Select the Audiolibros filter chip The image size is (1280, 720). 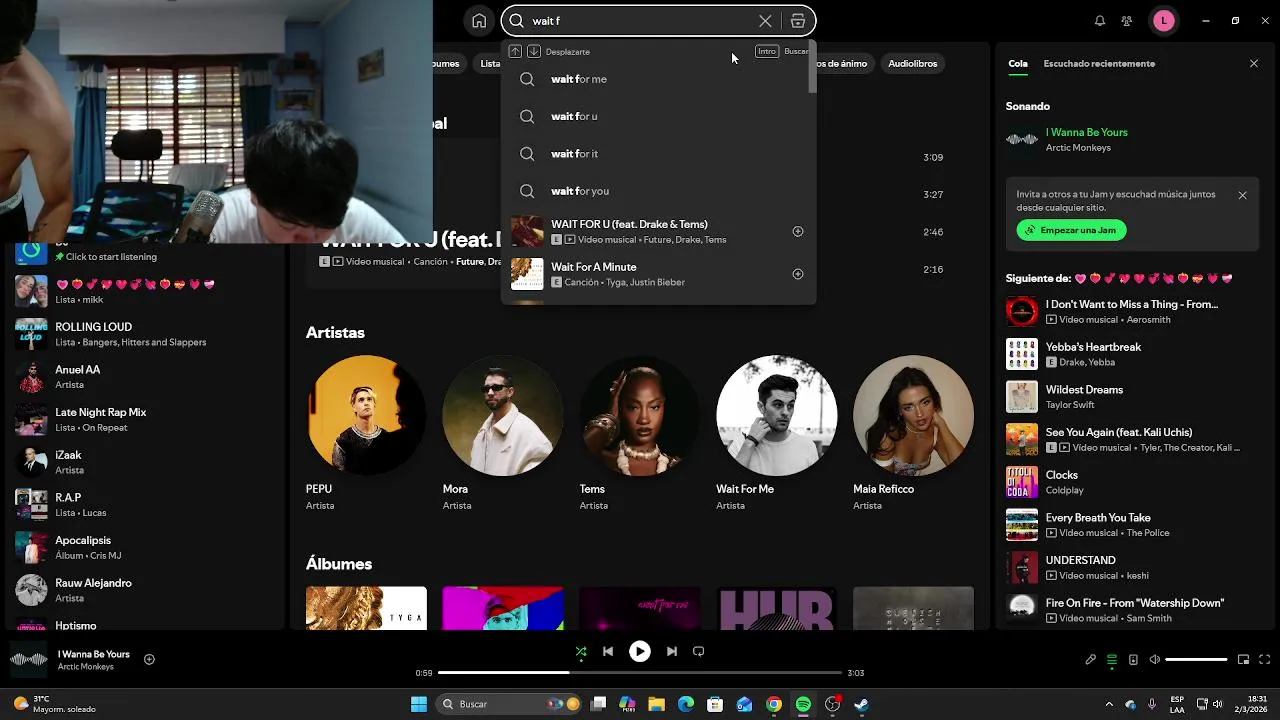(x=913, y=63)
